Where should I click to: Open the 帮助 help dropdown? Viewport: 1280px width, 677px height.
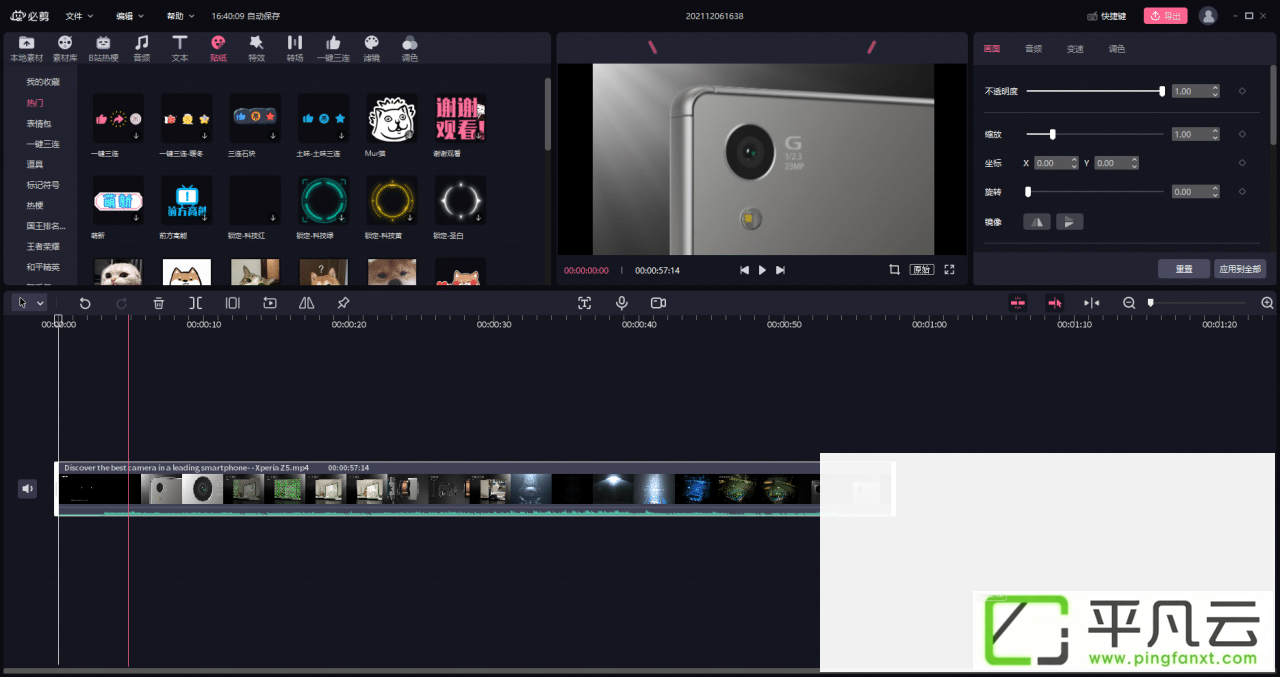point(180,16)
